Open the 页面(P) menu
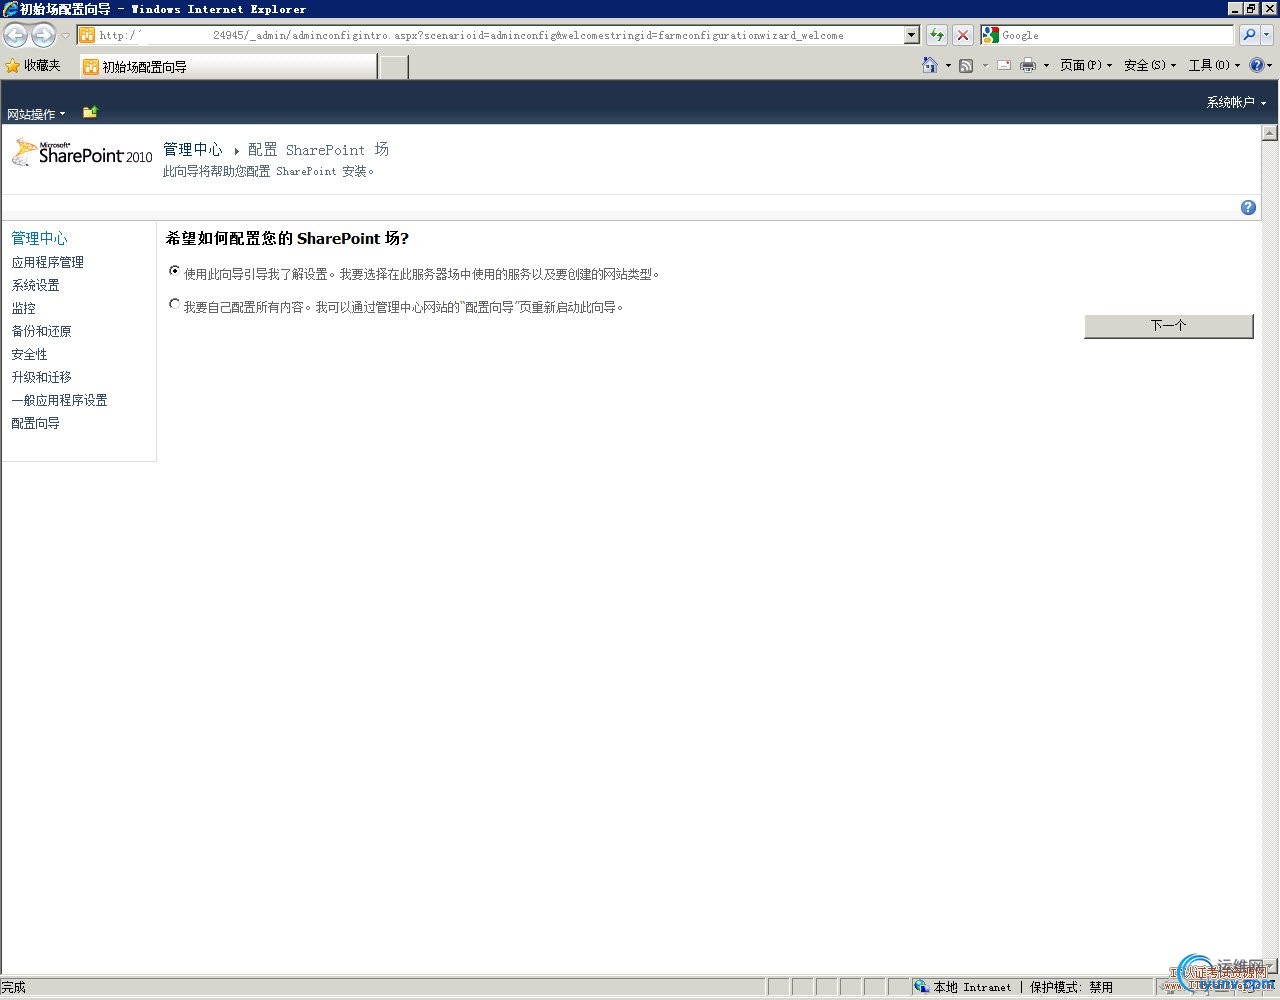This screenshot has height=1000, width=1280. point(1086,65)
